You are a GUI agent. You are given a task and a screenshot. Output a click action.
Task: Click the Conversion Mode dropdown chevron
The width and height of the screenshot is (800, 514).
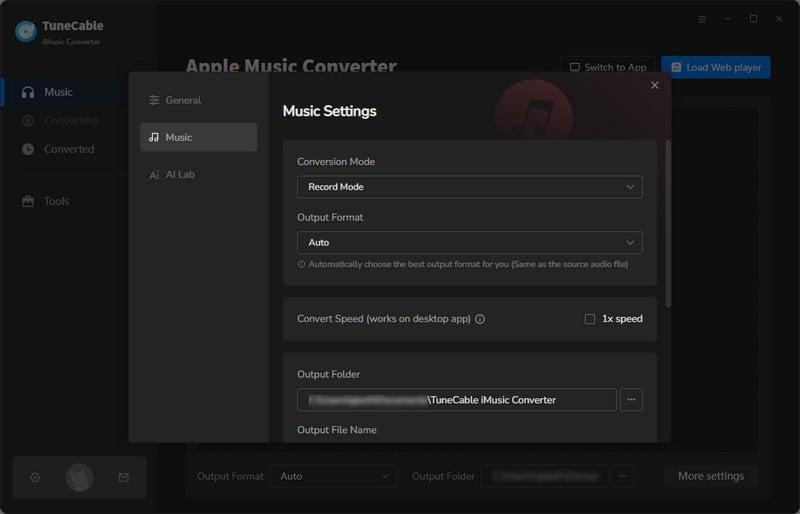(630, 187)
